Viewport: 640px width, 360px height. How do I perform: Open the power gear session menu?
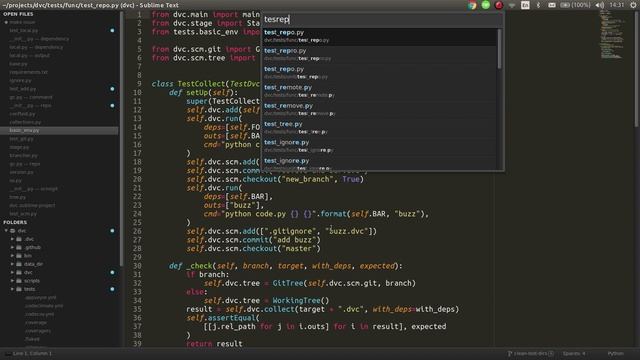633,5
